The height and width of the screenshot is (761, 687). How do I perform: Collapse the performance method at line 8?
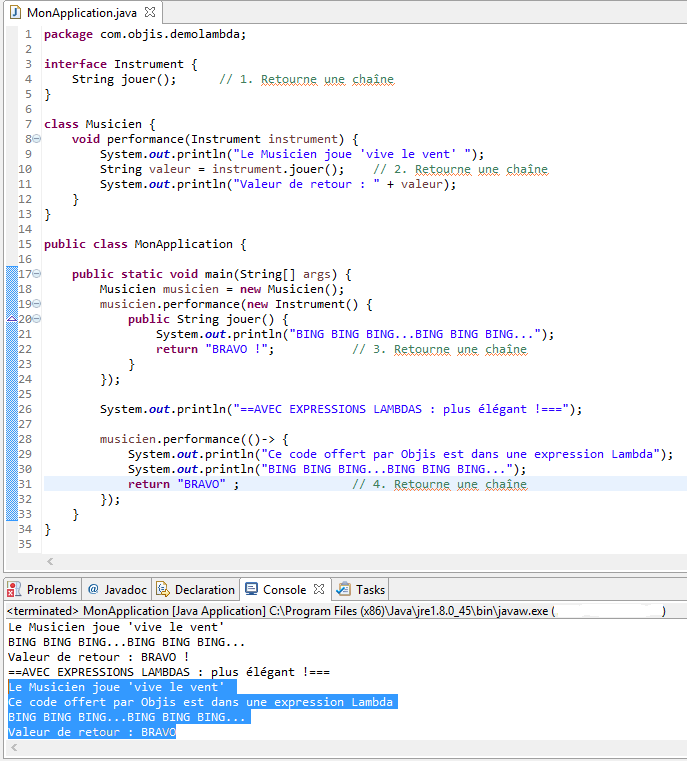(x=37, y=140)
